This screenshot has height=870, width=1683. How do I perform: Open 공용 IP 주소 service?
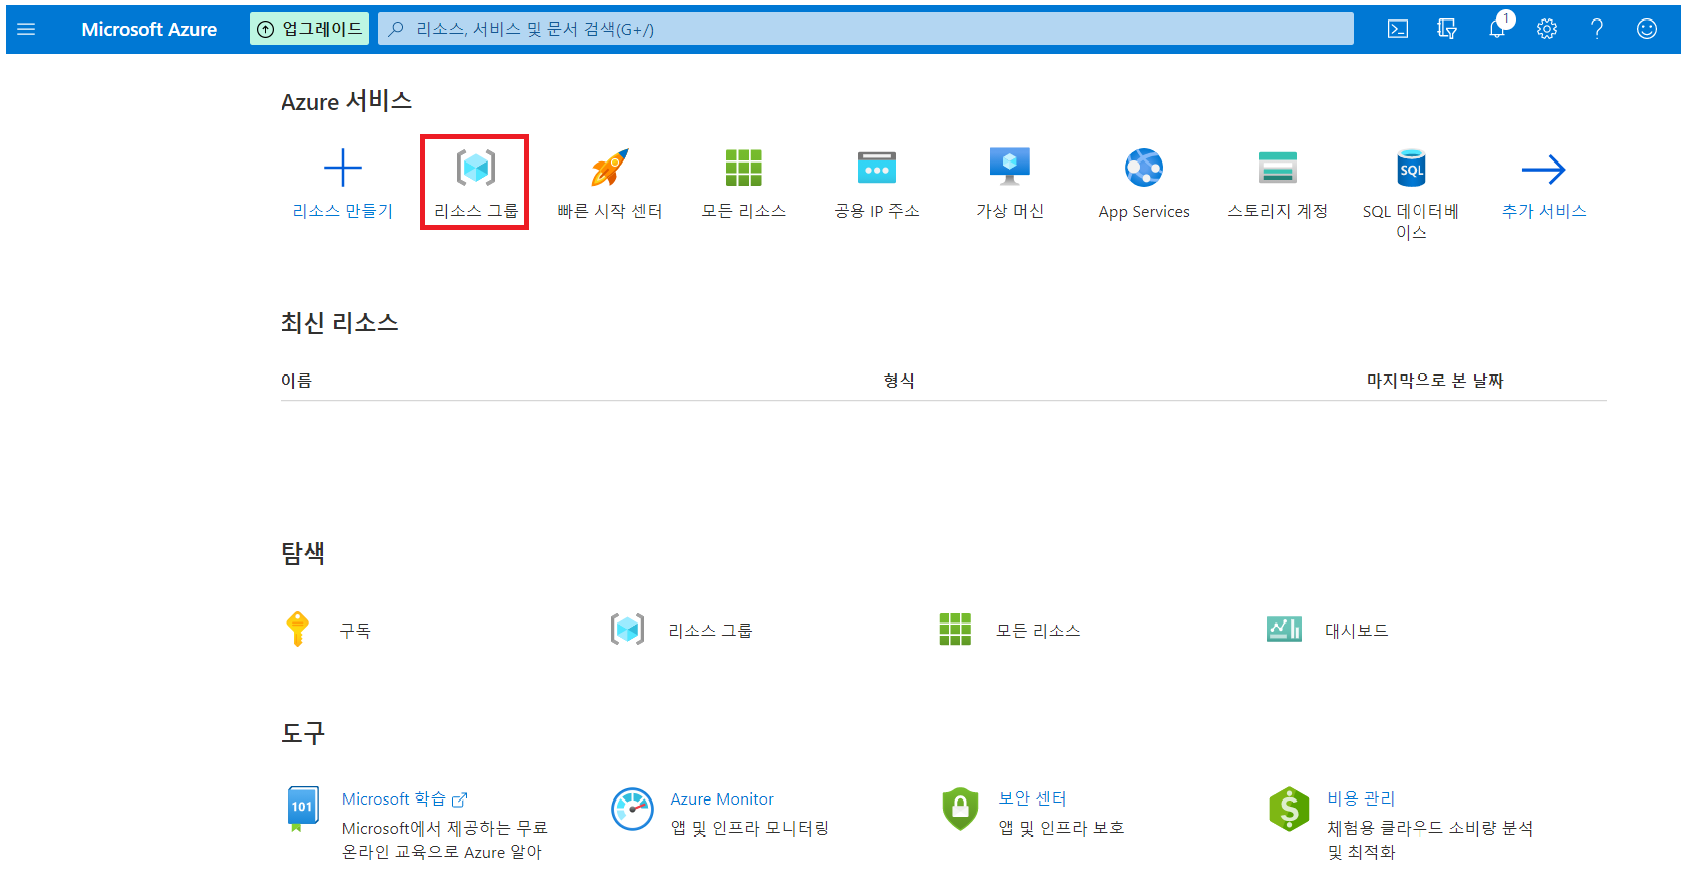[877, 168]
